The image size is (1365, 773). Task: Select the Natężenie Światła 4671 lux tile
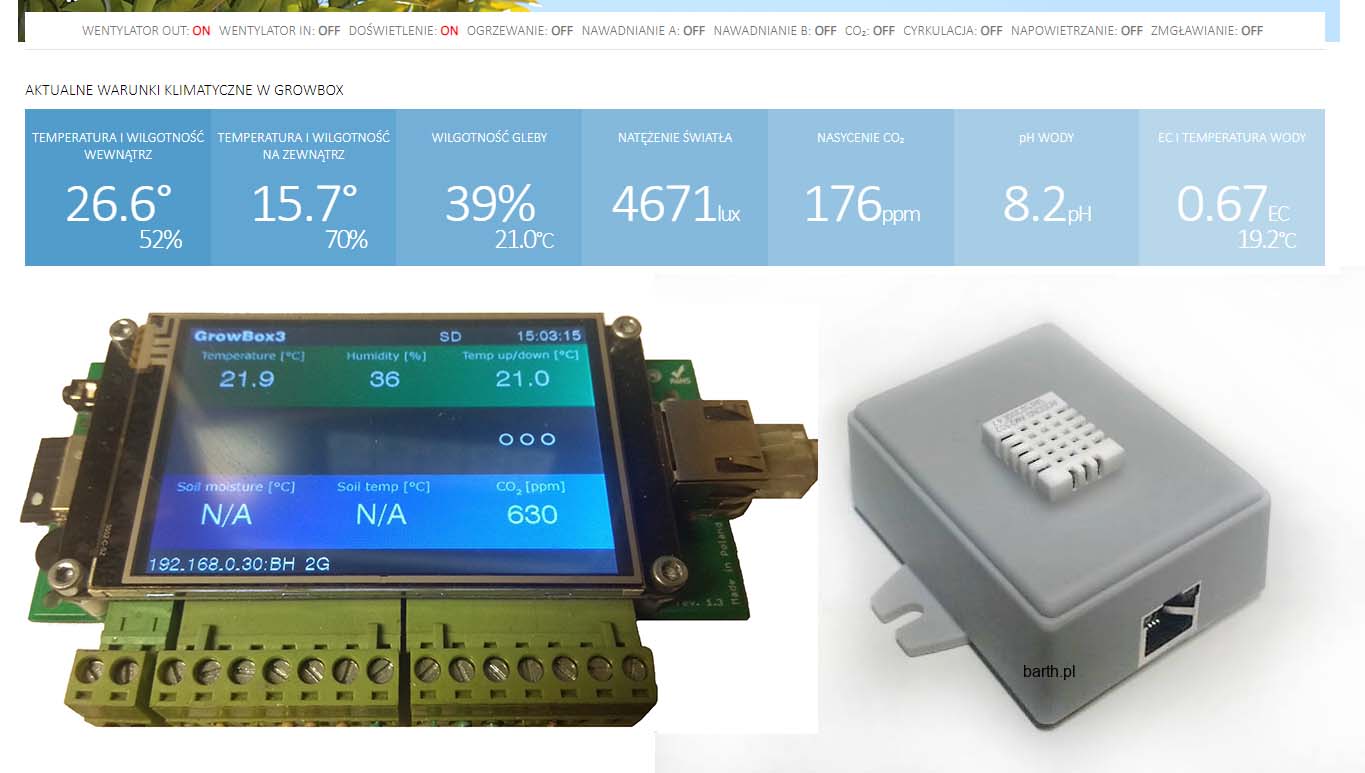pos(675,188)
